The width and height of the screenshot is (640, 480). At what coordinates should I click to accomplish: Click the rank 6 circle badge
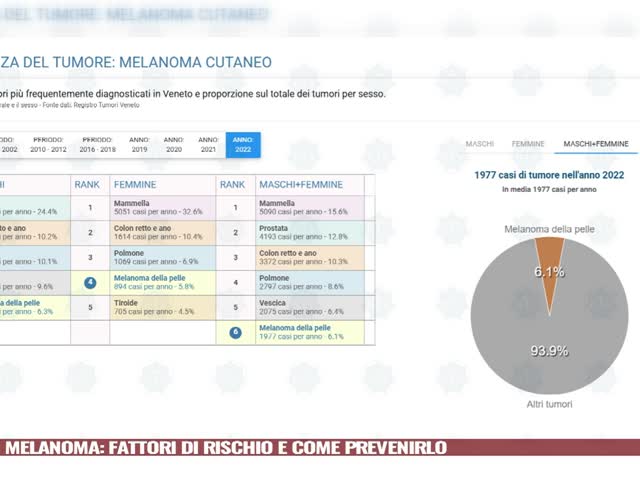(236, 332)
